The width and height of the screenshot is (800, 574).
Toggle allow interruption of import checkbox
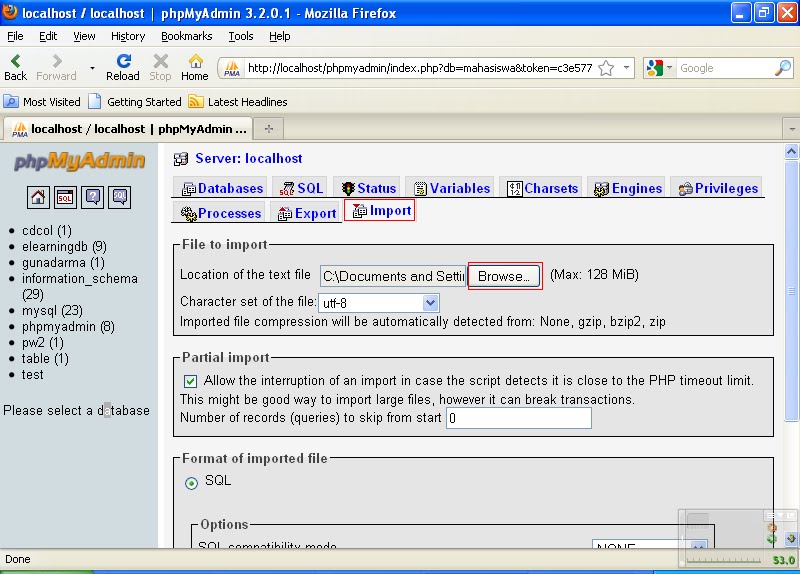pos(190,381)
